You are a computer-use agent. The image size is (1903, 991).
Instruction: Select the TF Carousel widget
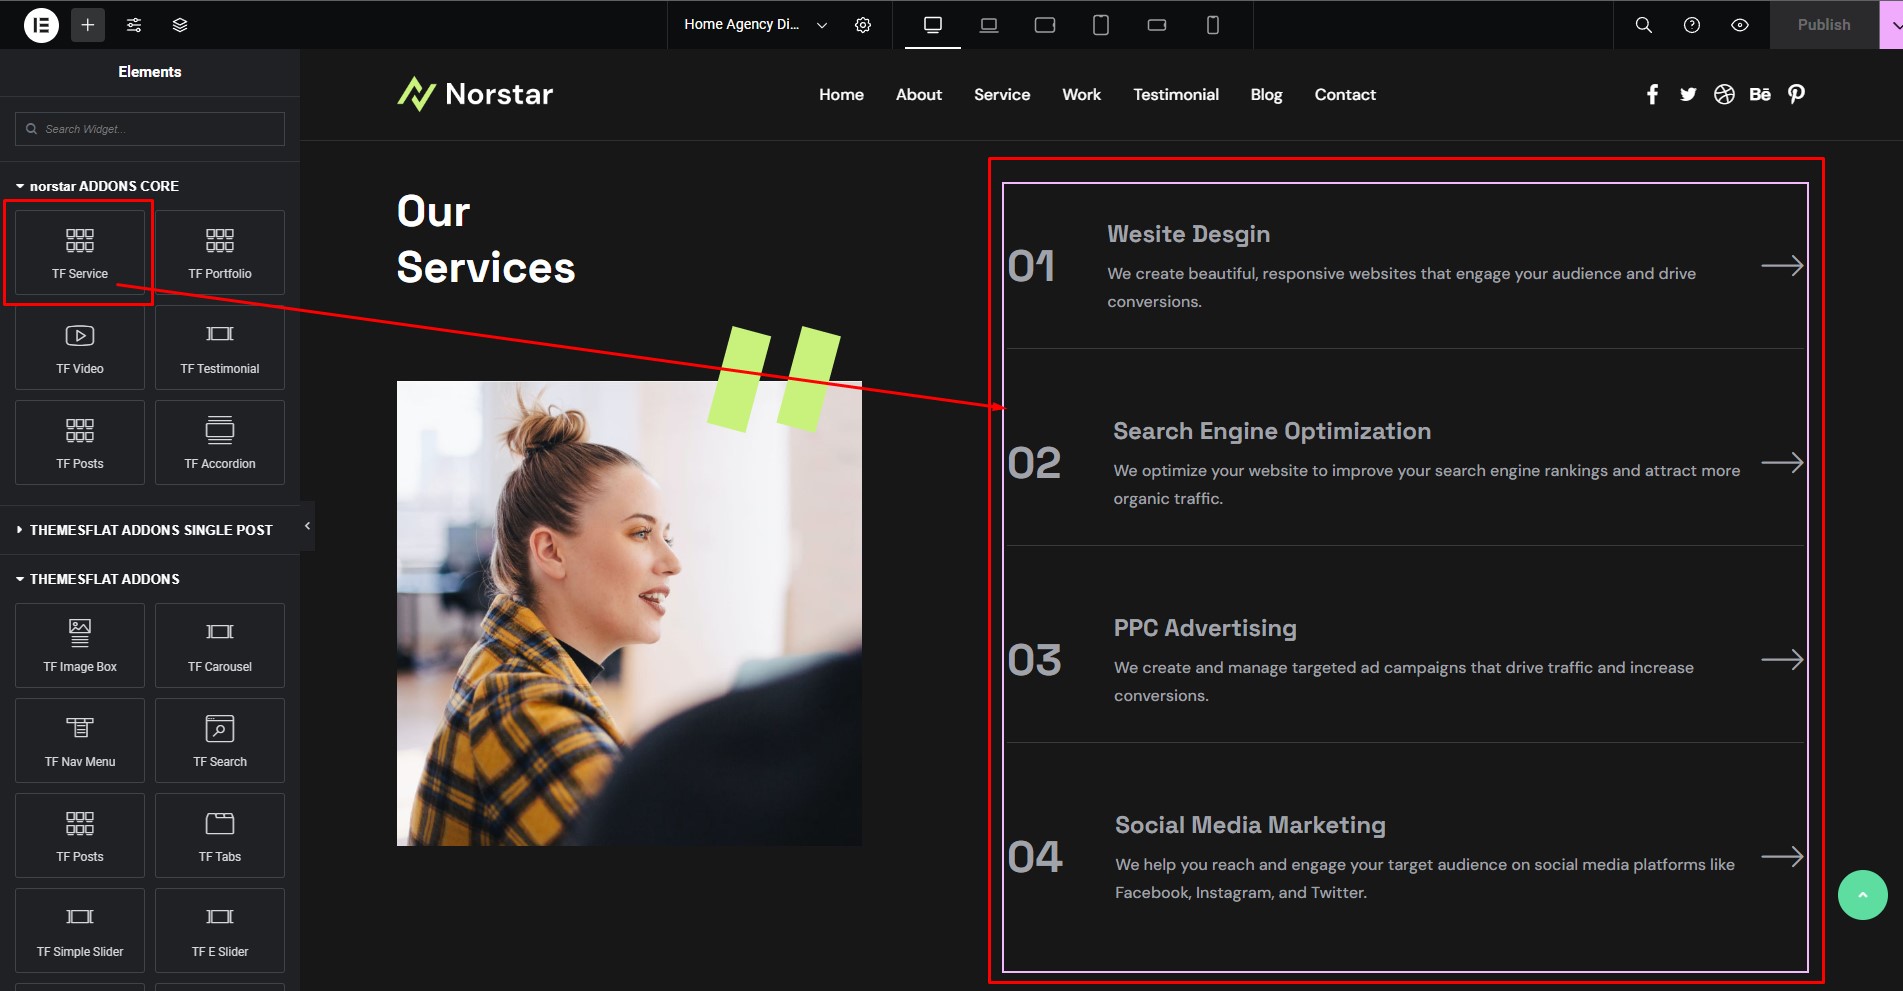[220, 645]
